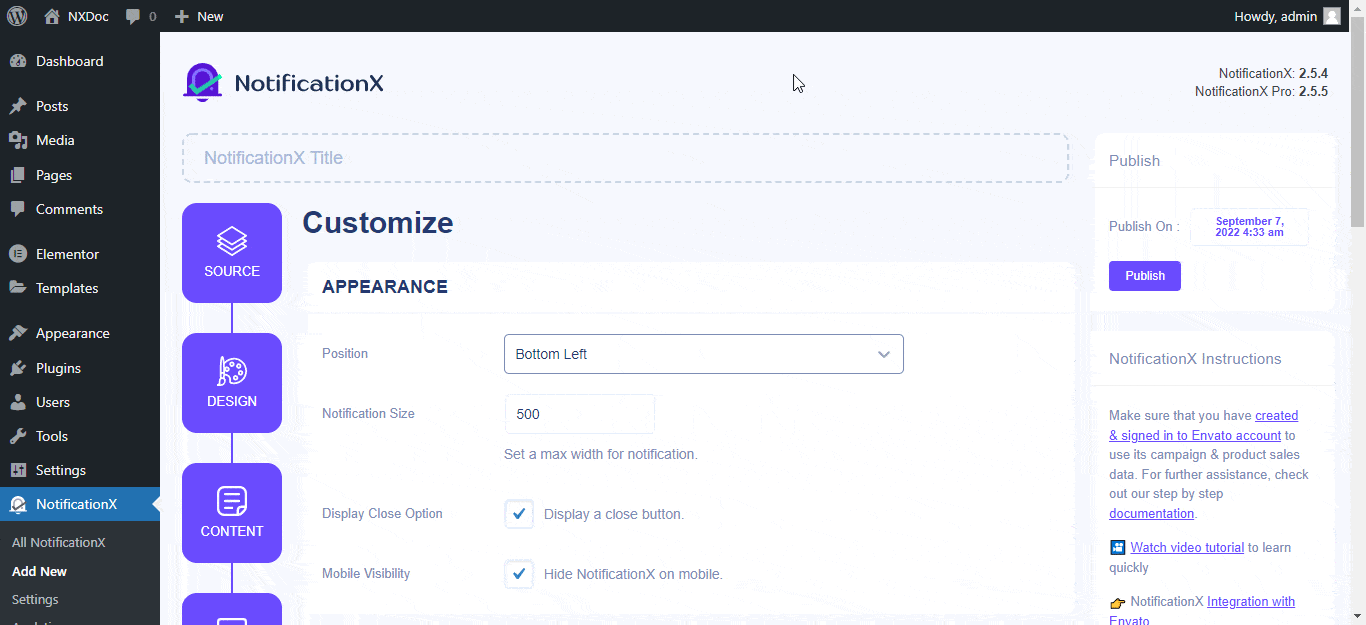Screen dimensions: 1366x625
Task: Open All NotificationX submenu item
Action: (58, 542)
